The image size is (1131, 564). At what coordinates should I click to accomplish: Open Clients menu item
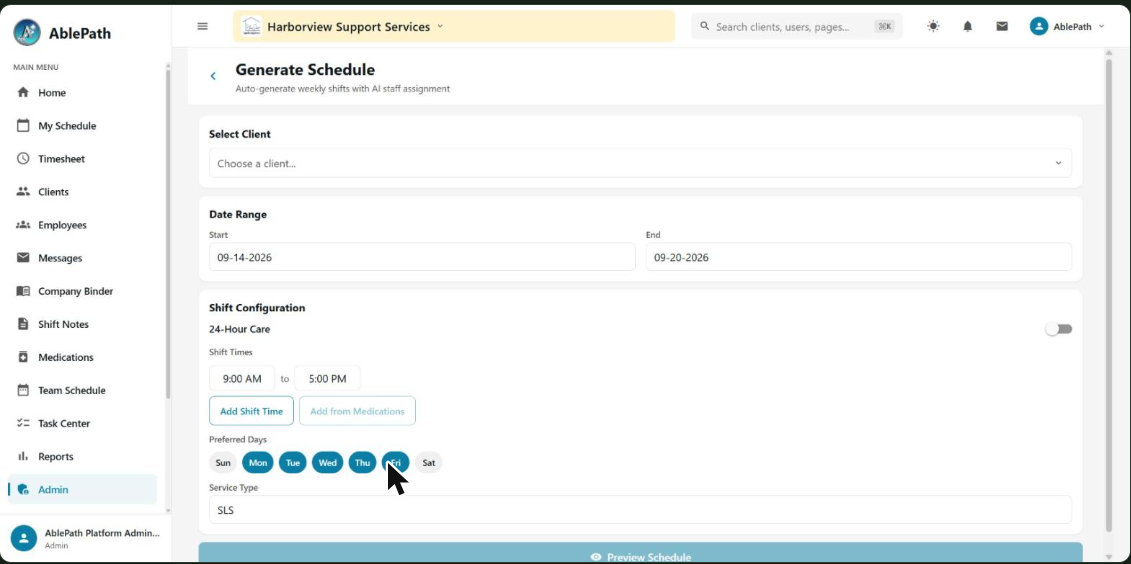click(x=82, y=192)
